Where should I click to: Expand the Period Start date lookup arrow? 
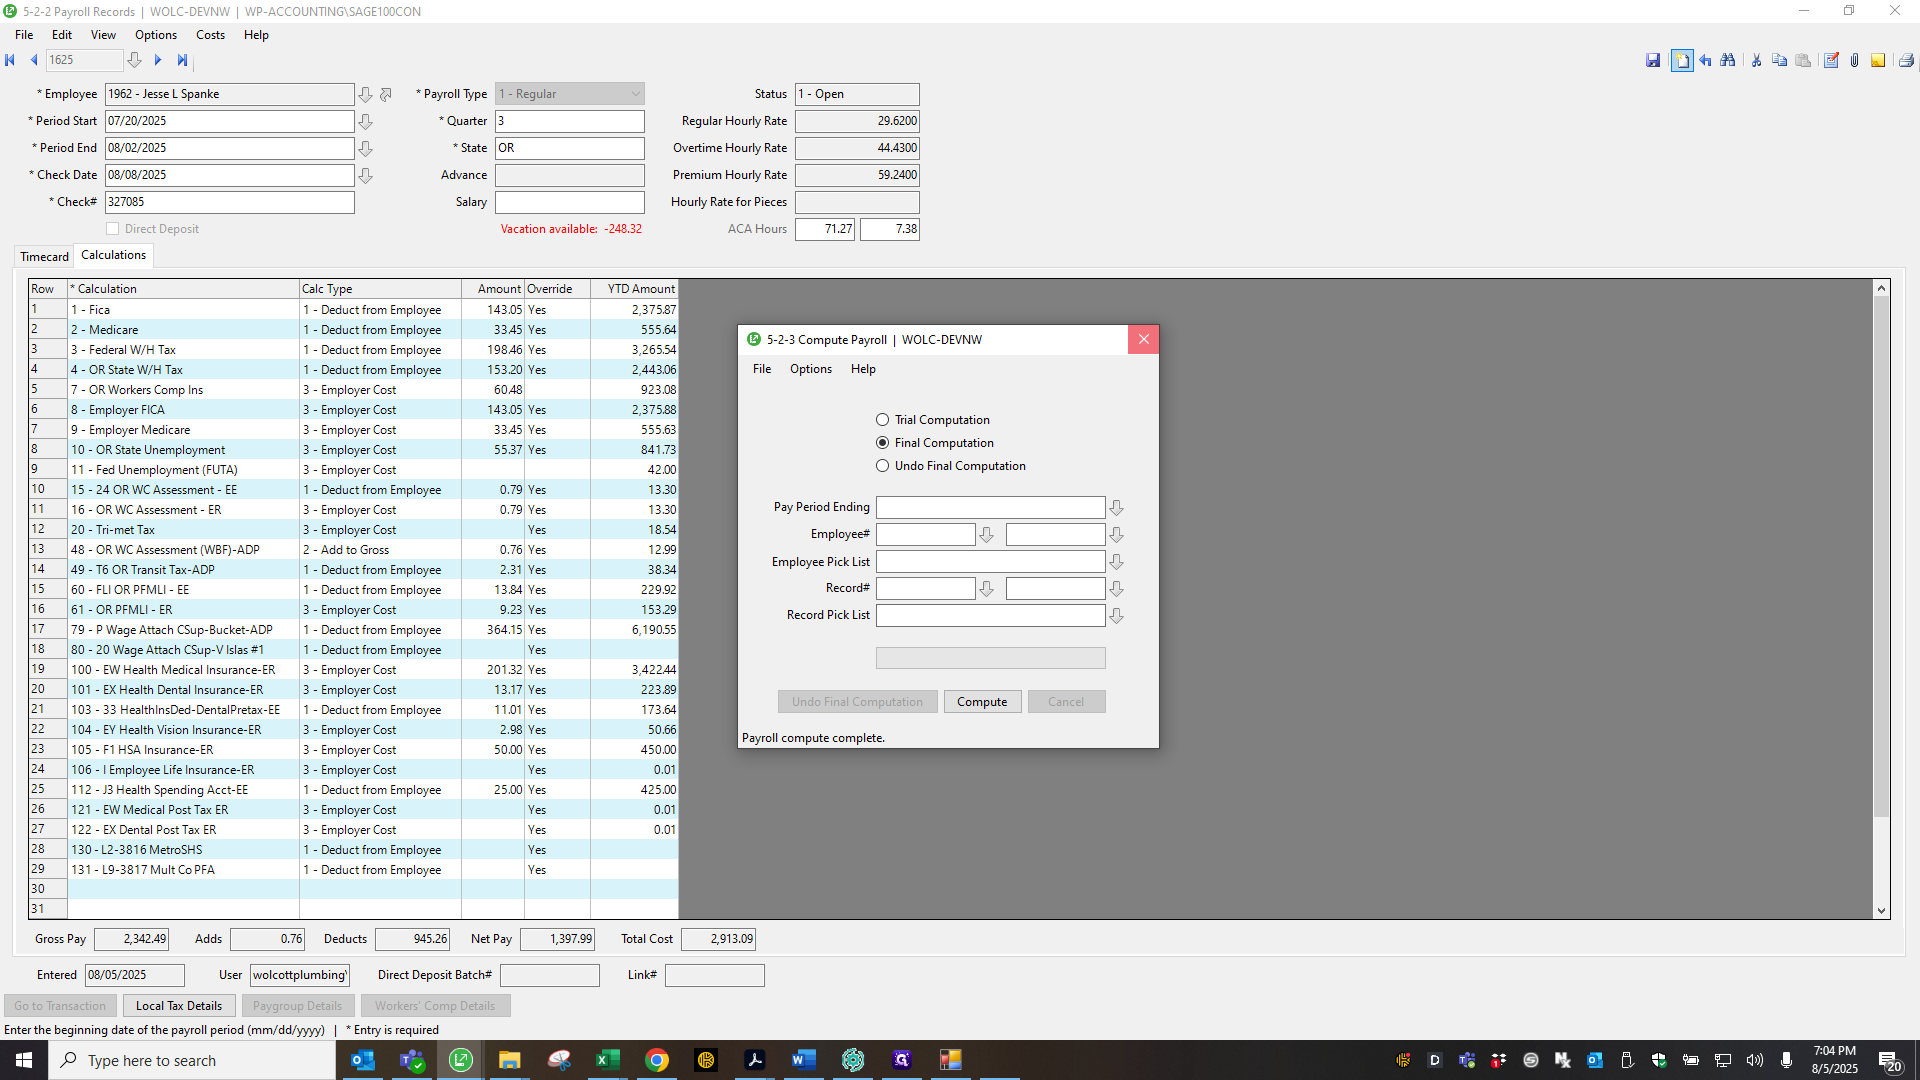point(366,121)
